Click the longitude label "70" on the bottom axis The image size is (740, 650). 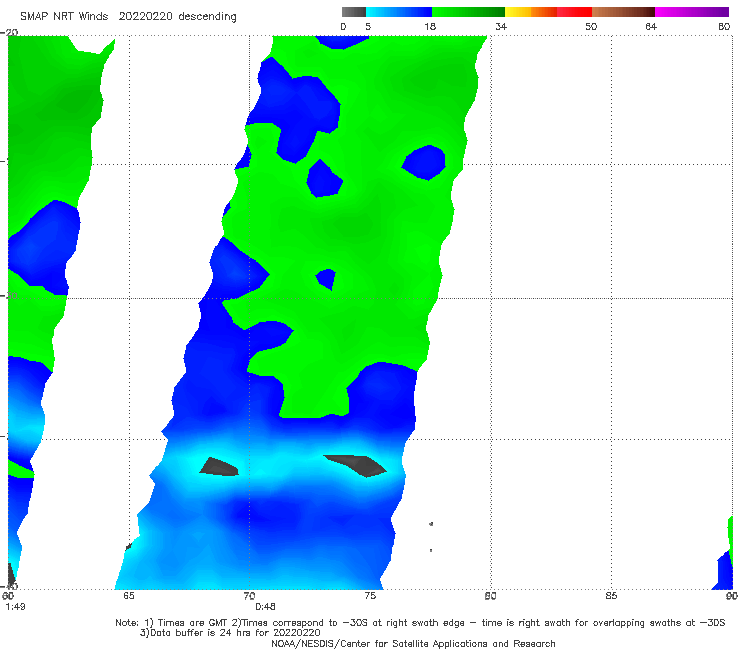(249, 596)
